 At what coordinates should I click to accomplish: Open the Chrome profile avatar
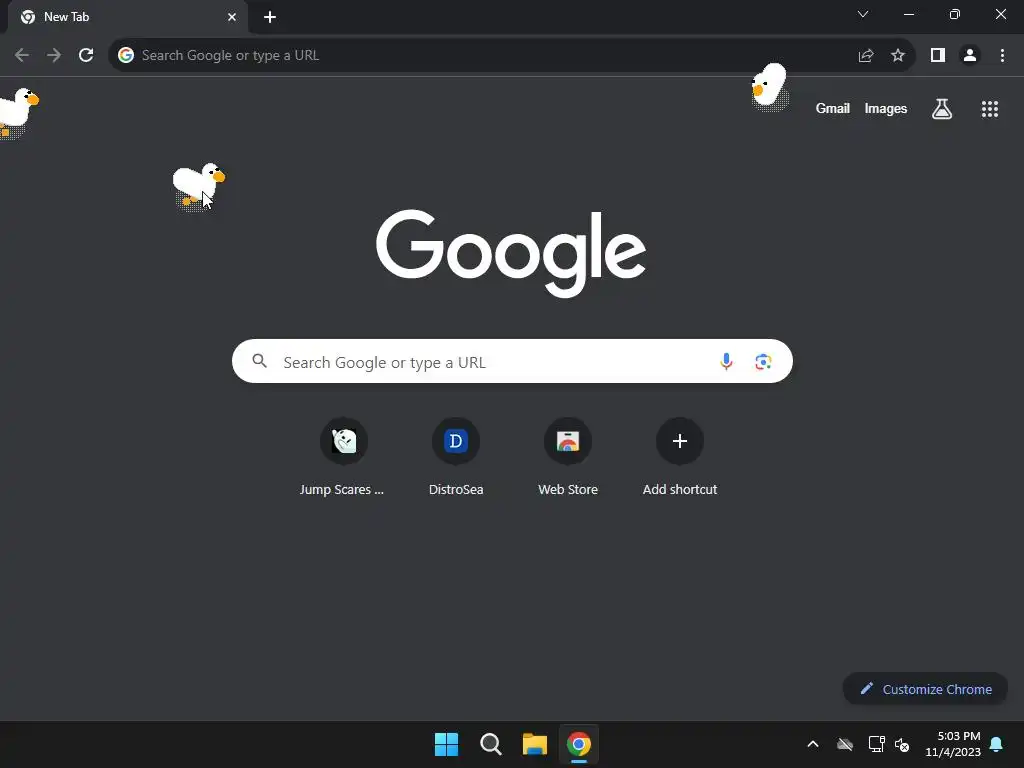(x=970, y=56)
